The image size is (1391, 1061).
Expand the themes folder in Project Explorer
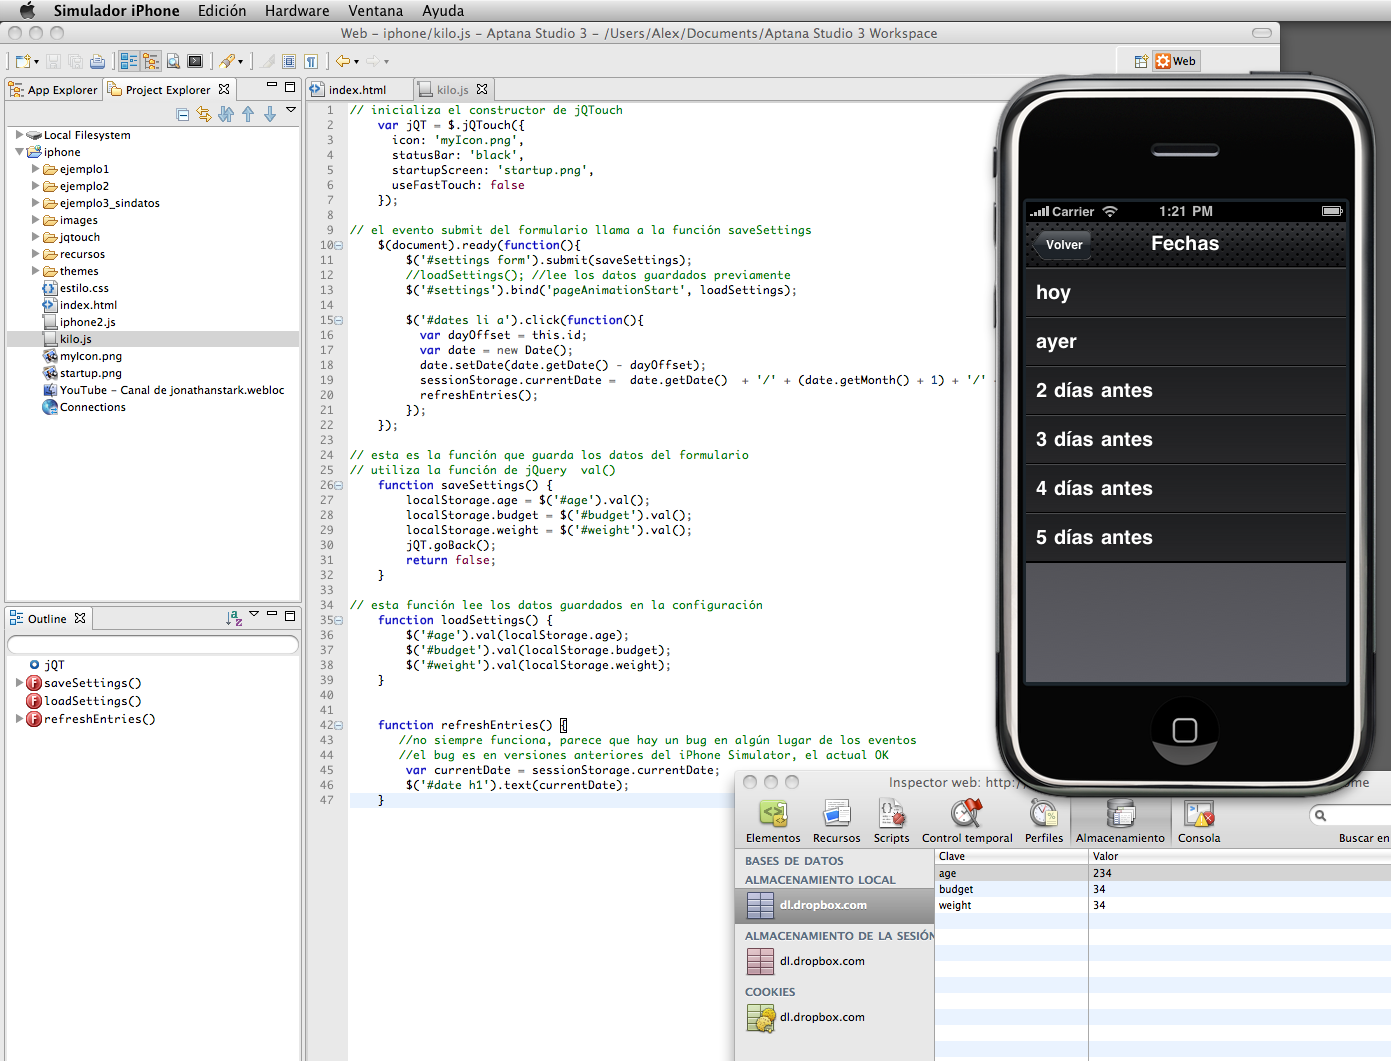[37, 271]
